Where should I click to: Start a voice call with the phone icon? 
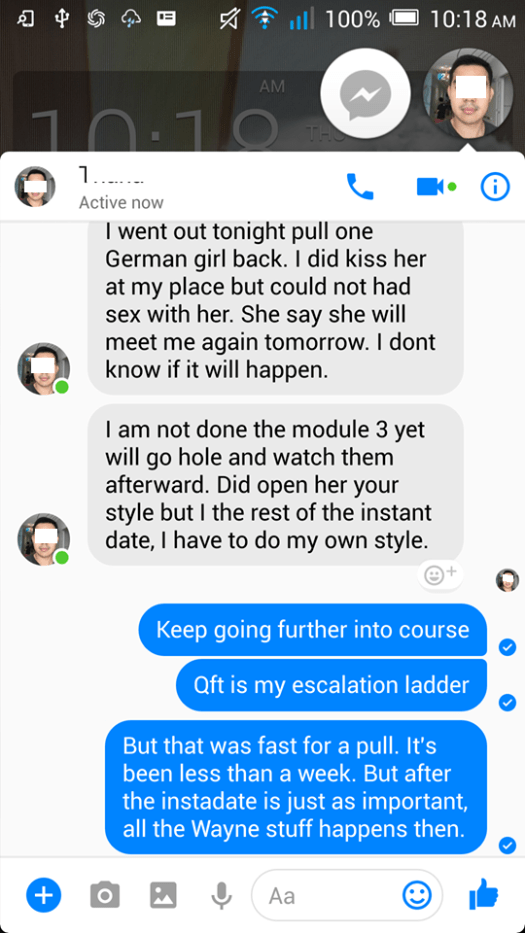coord(360,187)
